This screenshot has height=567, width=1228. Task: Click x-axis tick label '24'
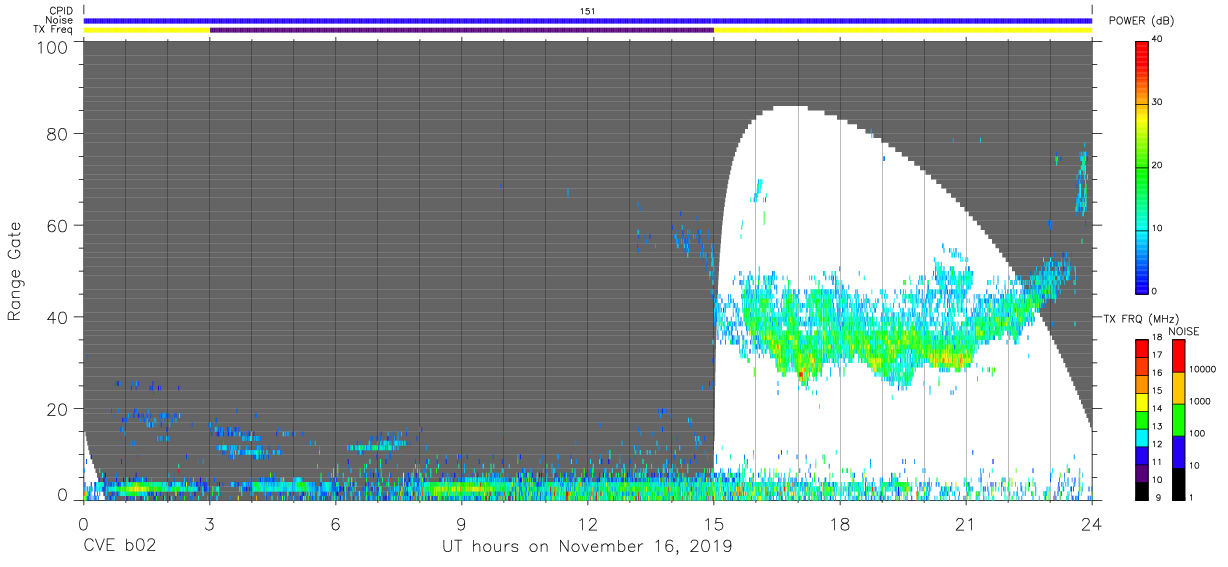pos(1091,523)
